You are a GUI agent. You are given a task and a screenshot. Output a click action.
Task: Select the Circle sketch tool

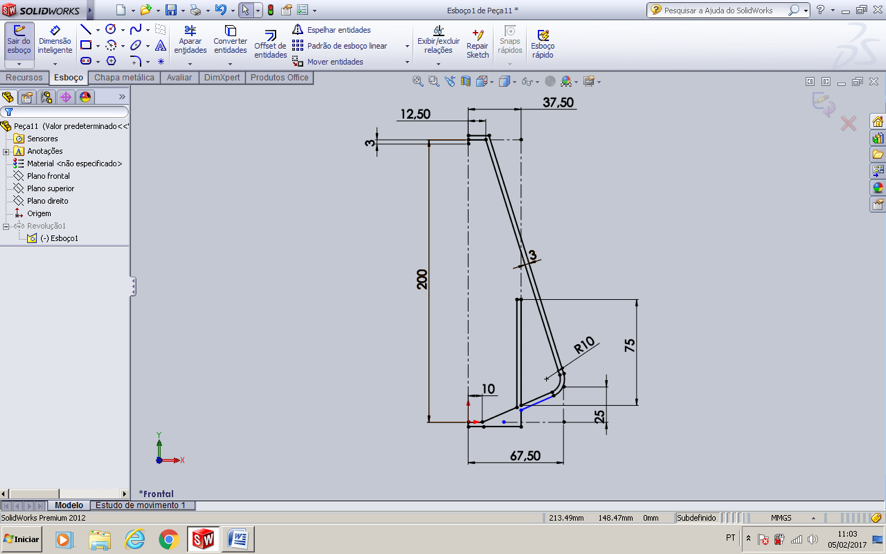[111, 29]
